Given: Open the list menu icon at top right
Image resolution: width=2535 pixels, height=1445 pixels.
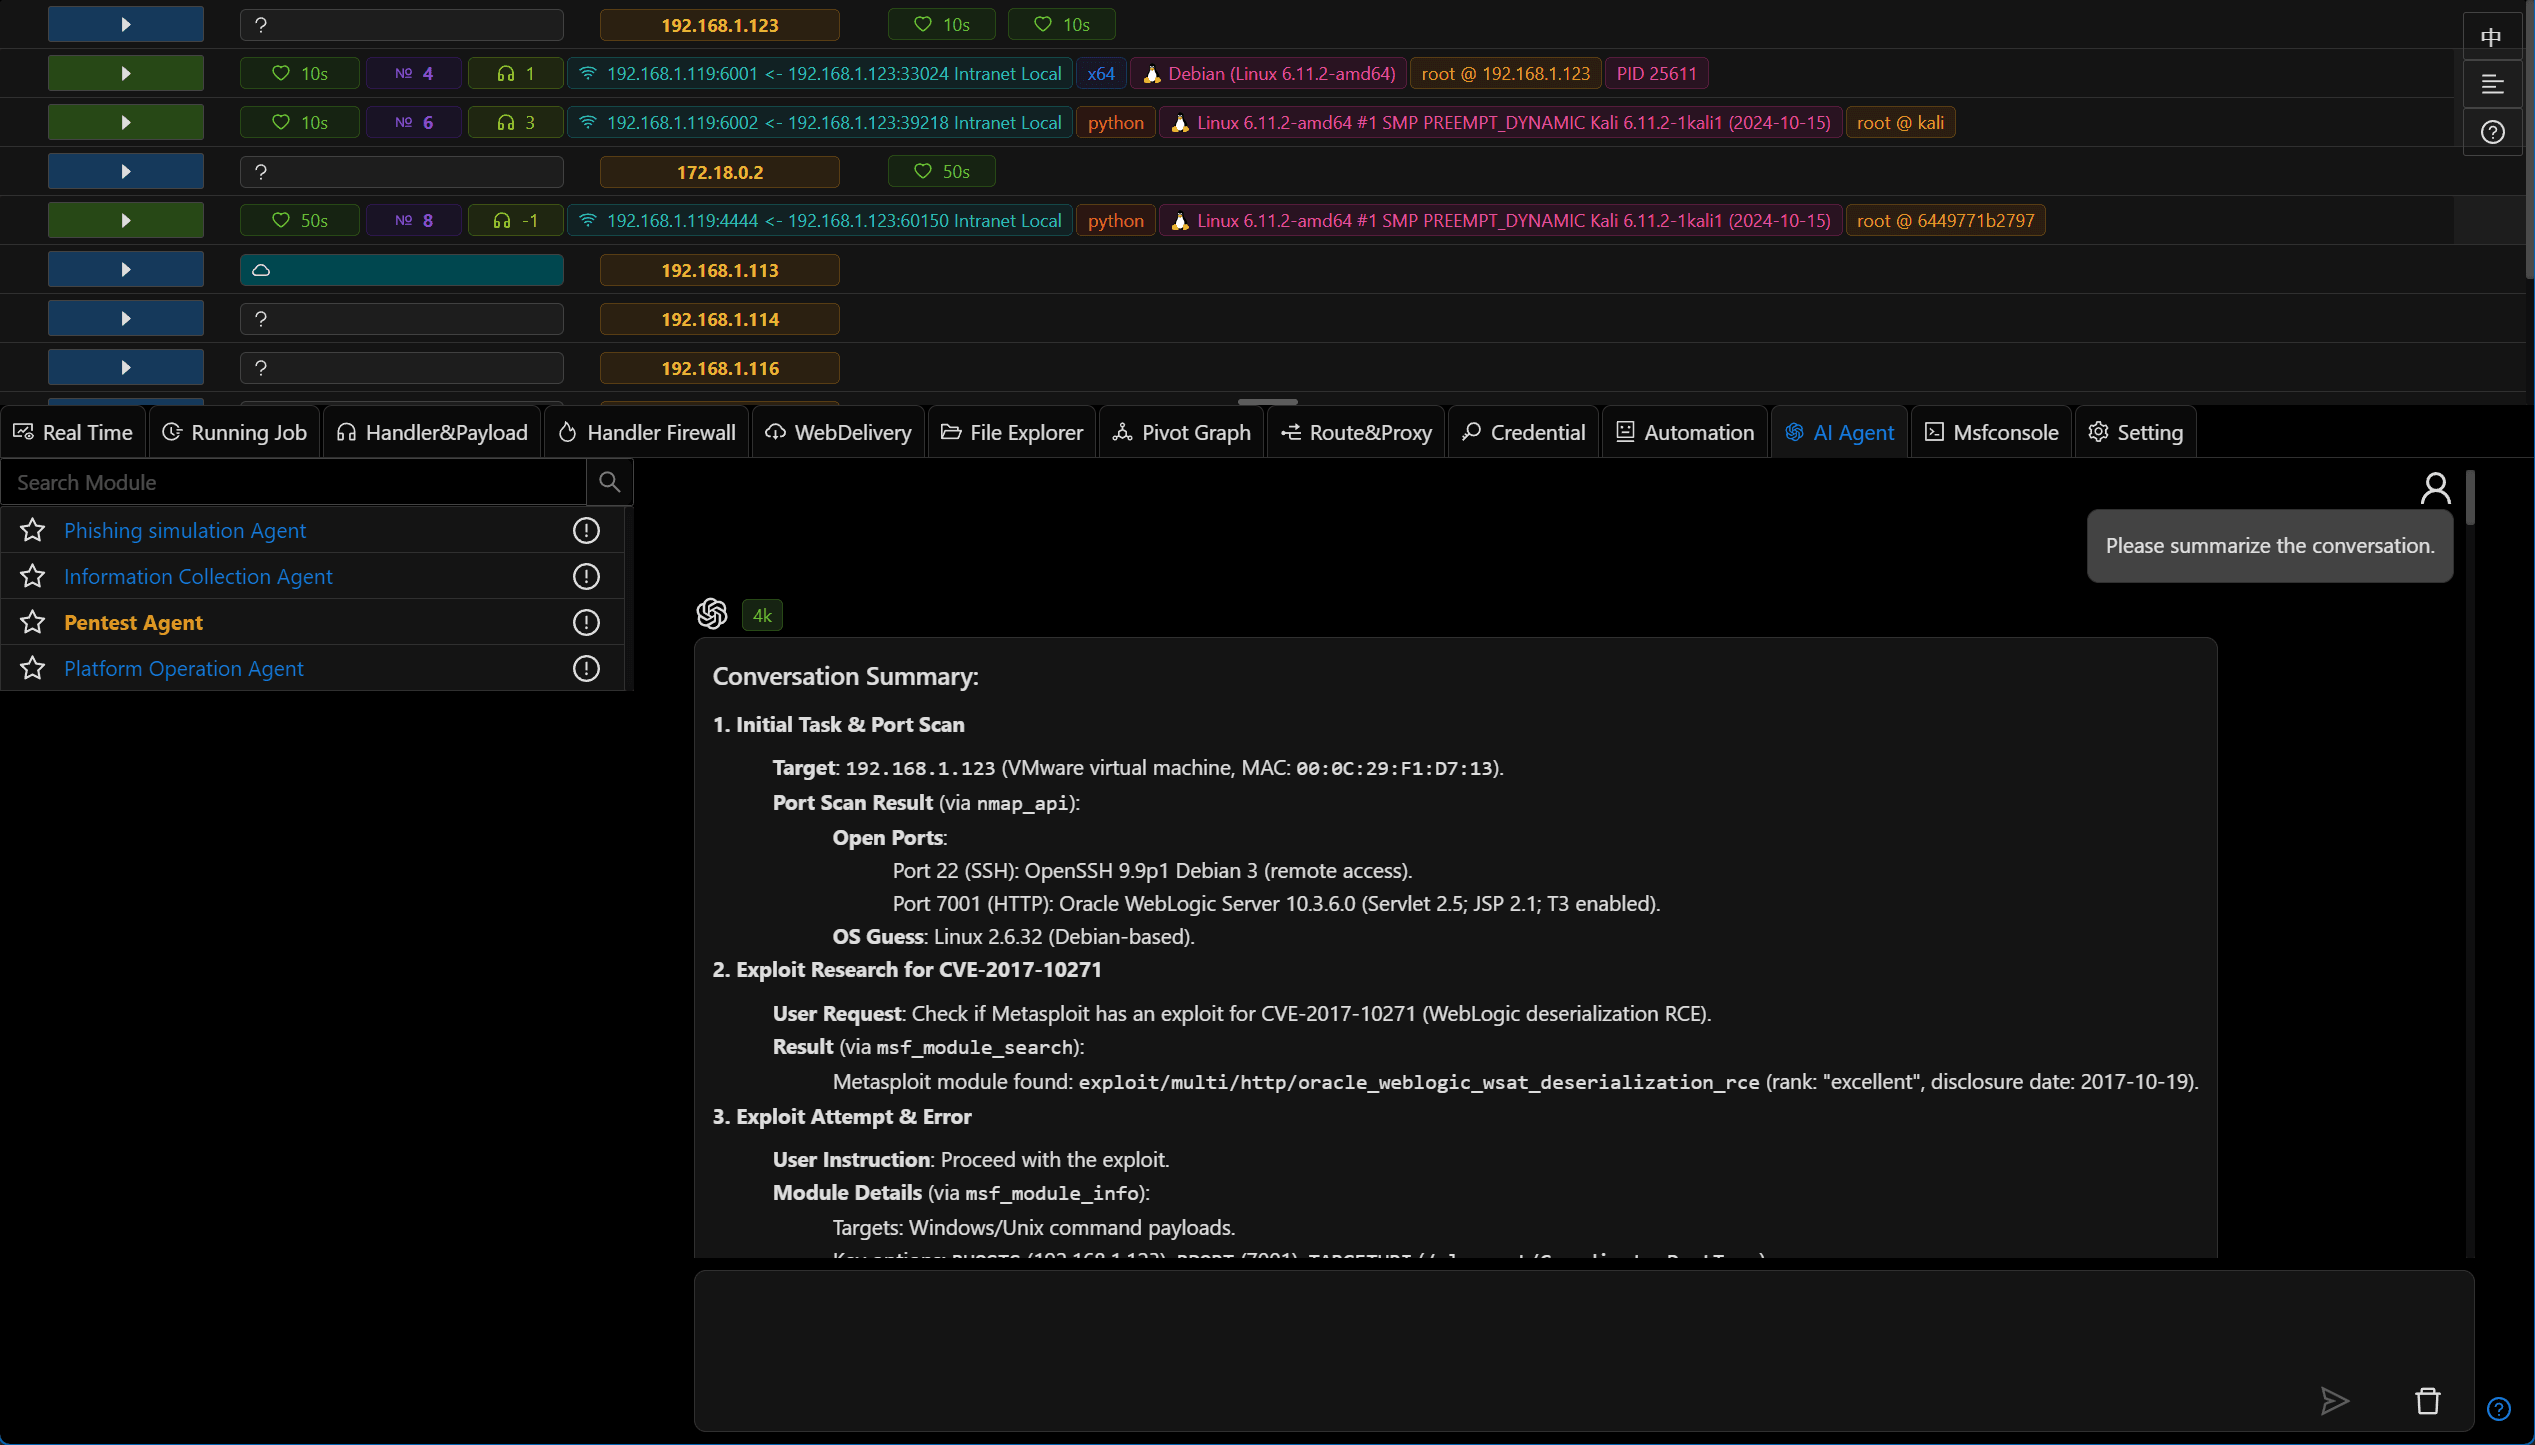Looking at the screenshot, I should pos(2492,84).
